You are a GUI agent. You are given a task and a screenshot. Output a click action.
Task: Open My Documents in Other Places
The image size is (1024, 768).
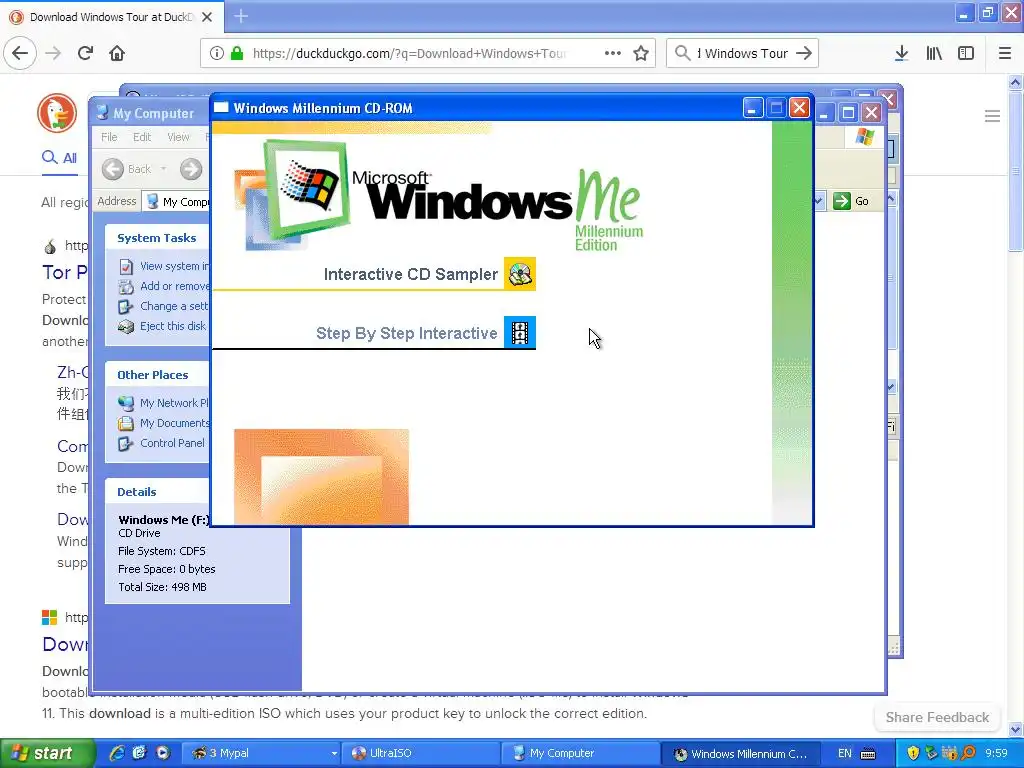click(163, 423)
